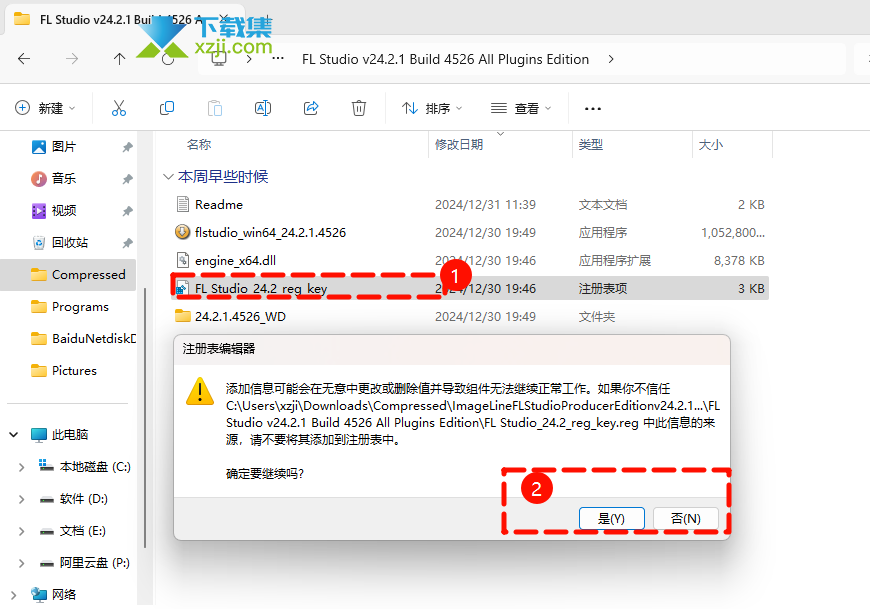Click the share icon in toolbar

pos(311,108)
